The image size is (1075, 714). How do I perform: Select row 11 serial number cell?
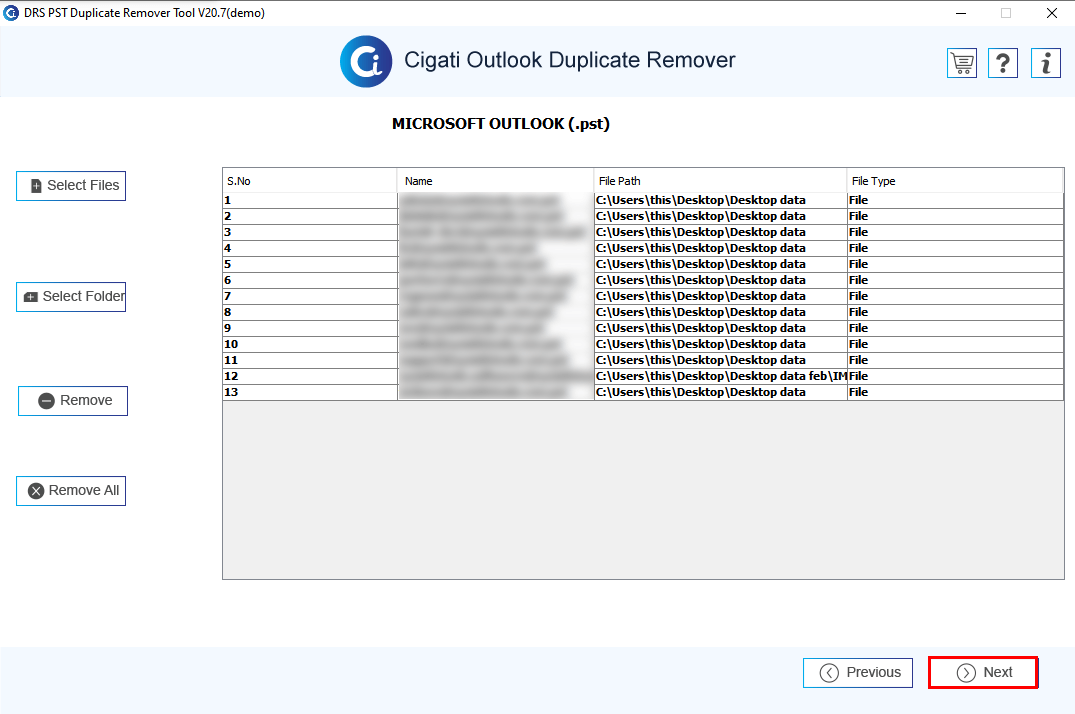(310, 360)
